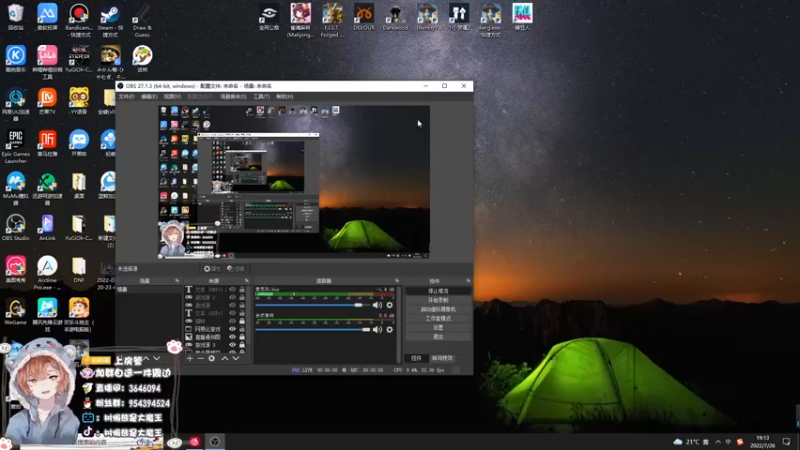Launch the Steam desktop shortcut
Image resolution: width=800 pixels, height=450 pixels.
tap(110, 20)
